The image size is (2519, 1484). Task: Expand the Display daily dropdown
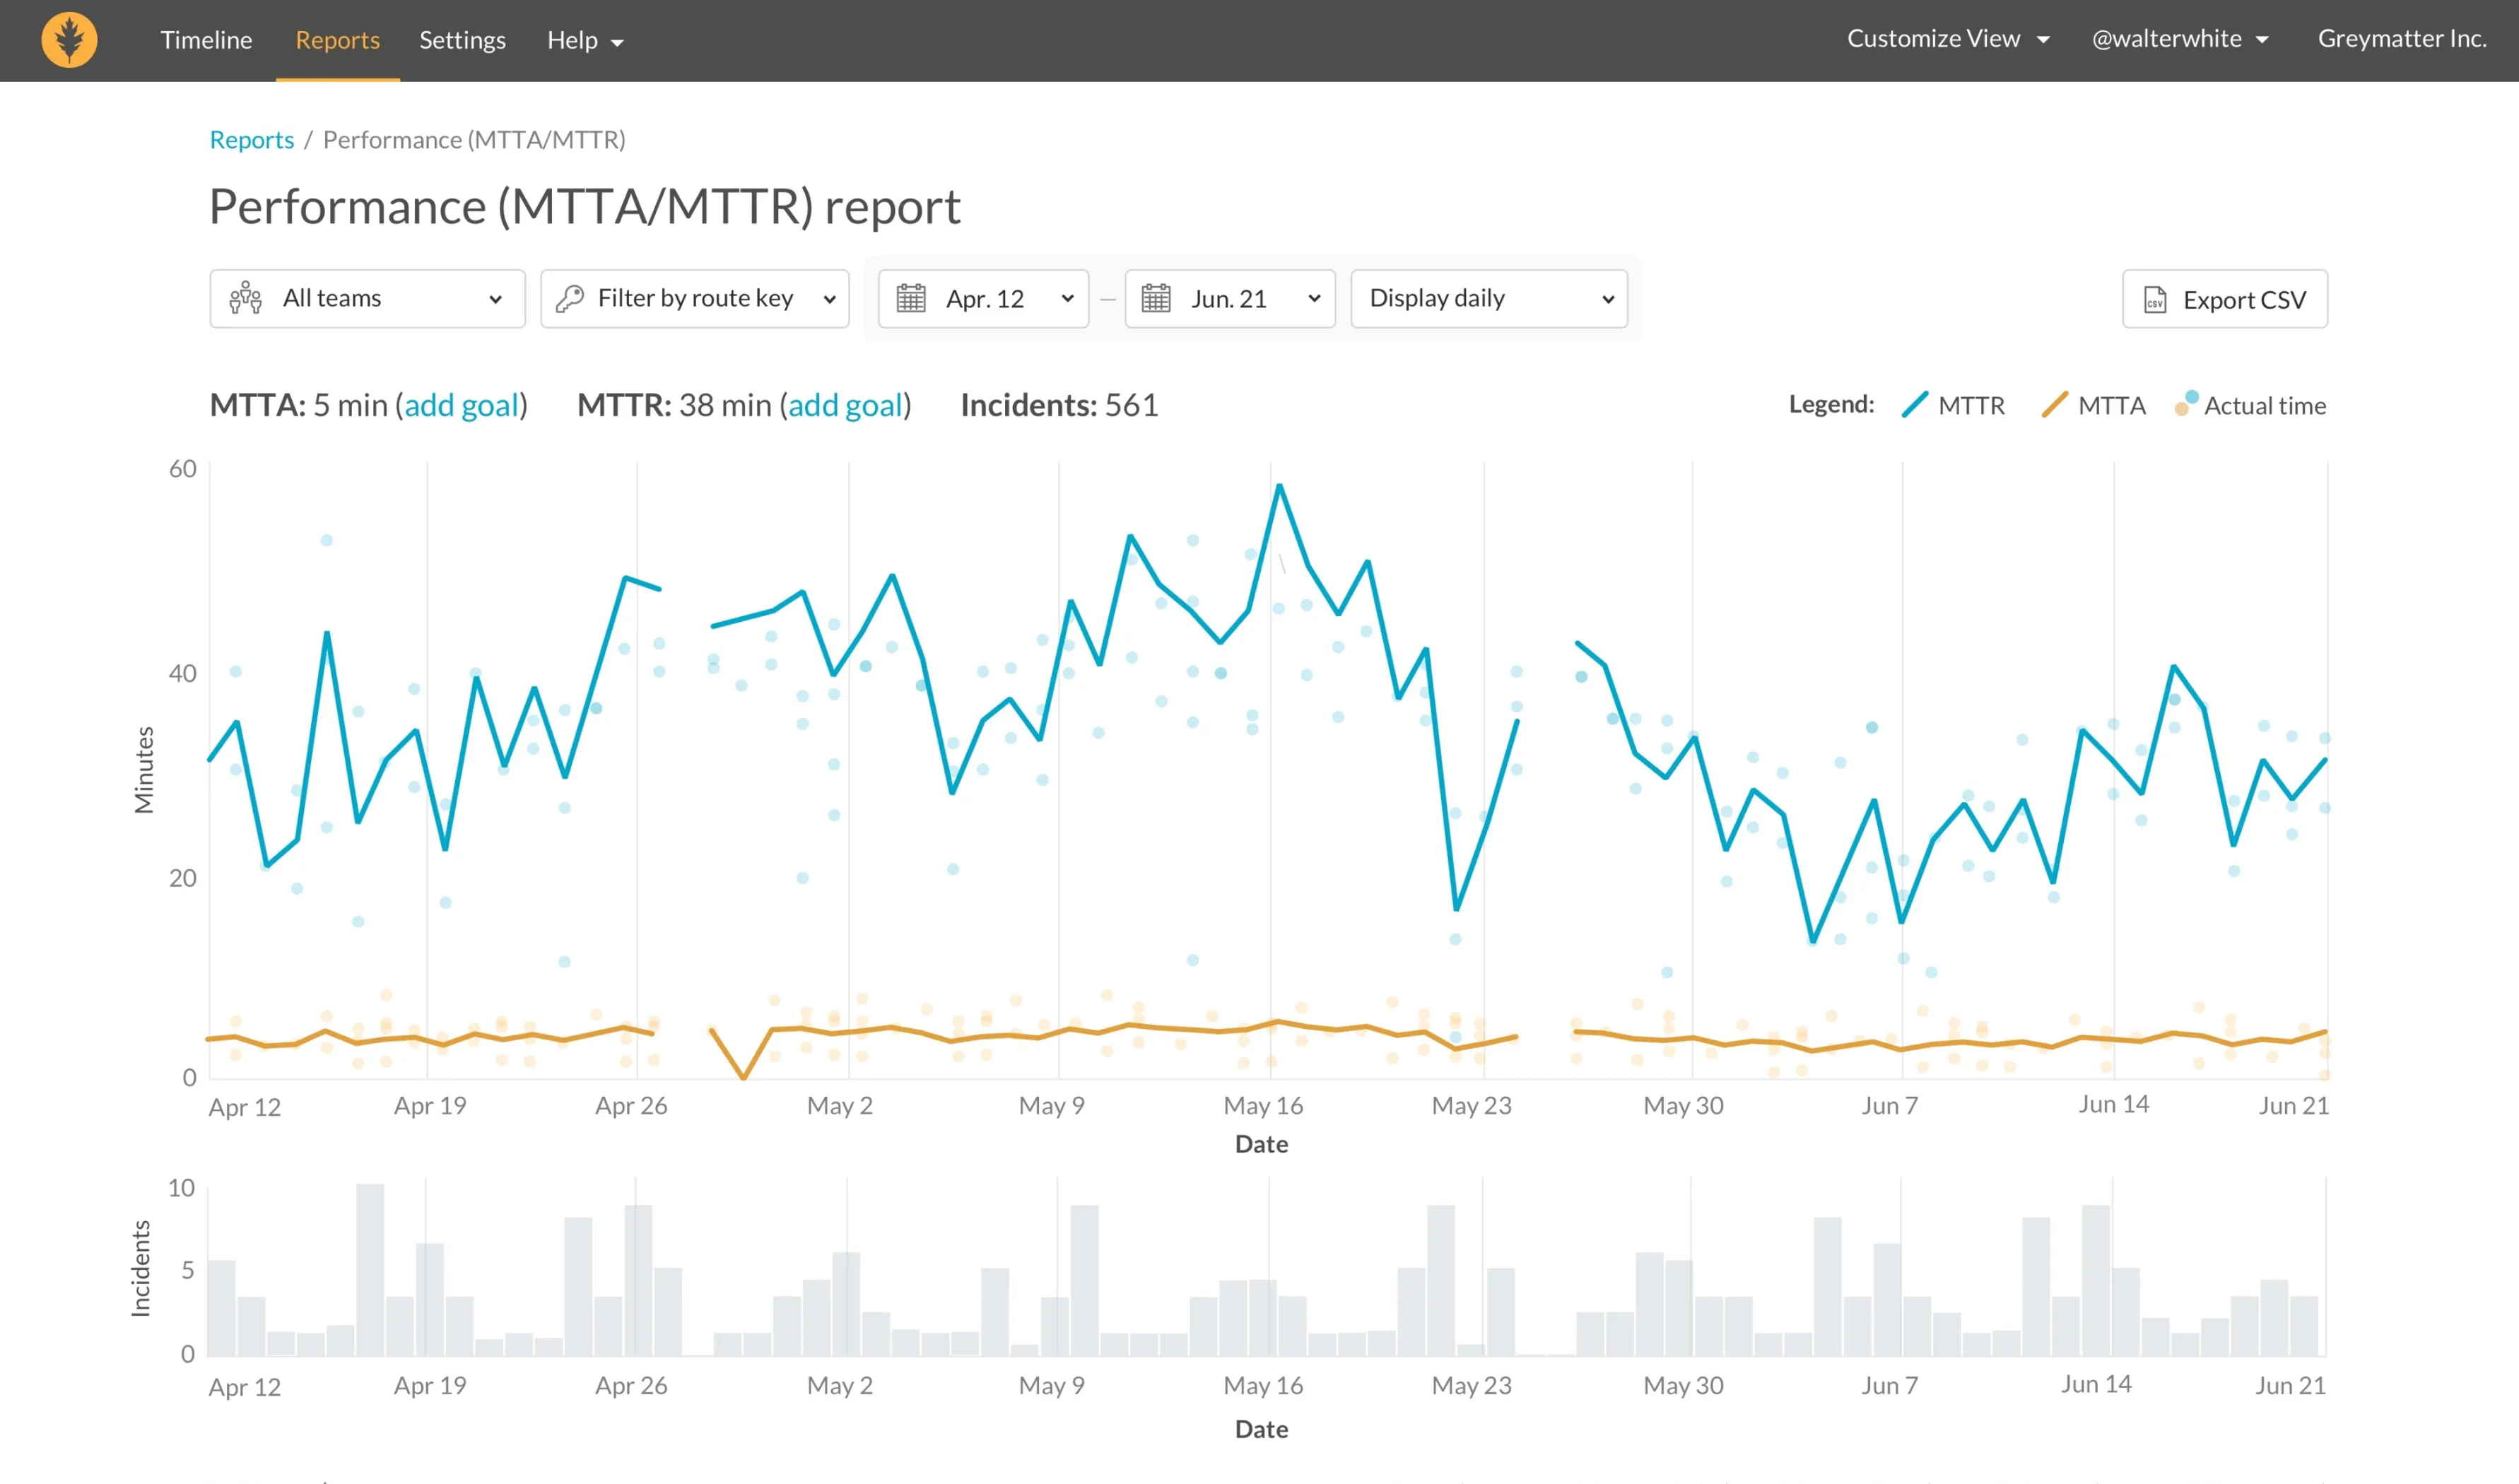(x=1488, y=298)
